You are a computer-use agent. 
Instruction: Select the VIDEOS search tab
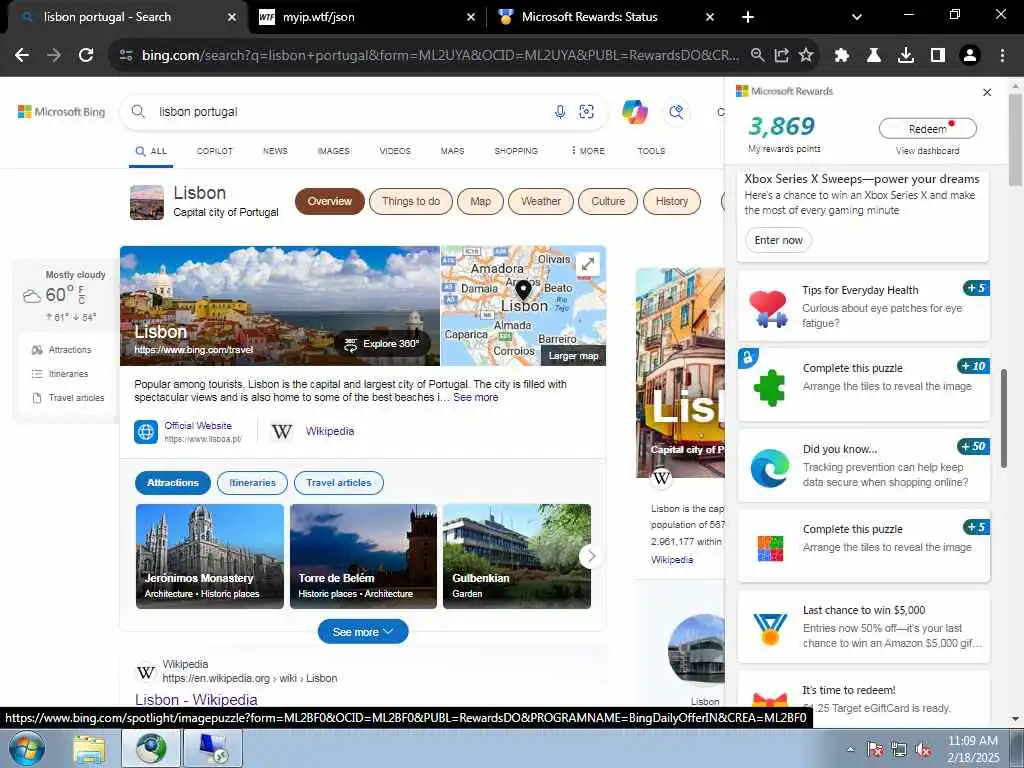(x=395, y=151)
